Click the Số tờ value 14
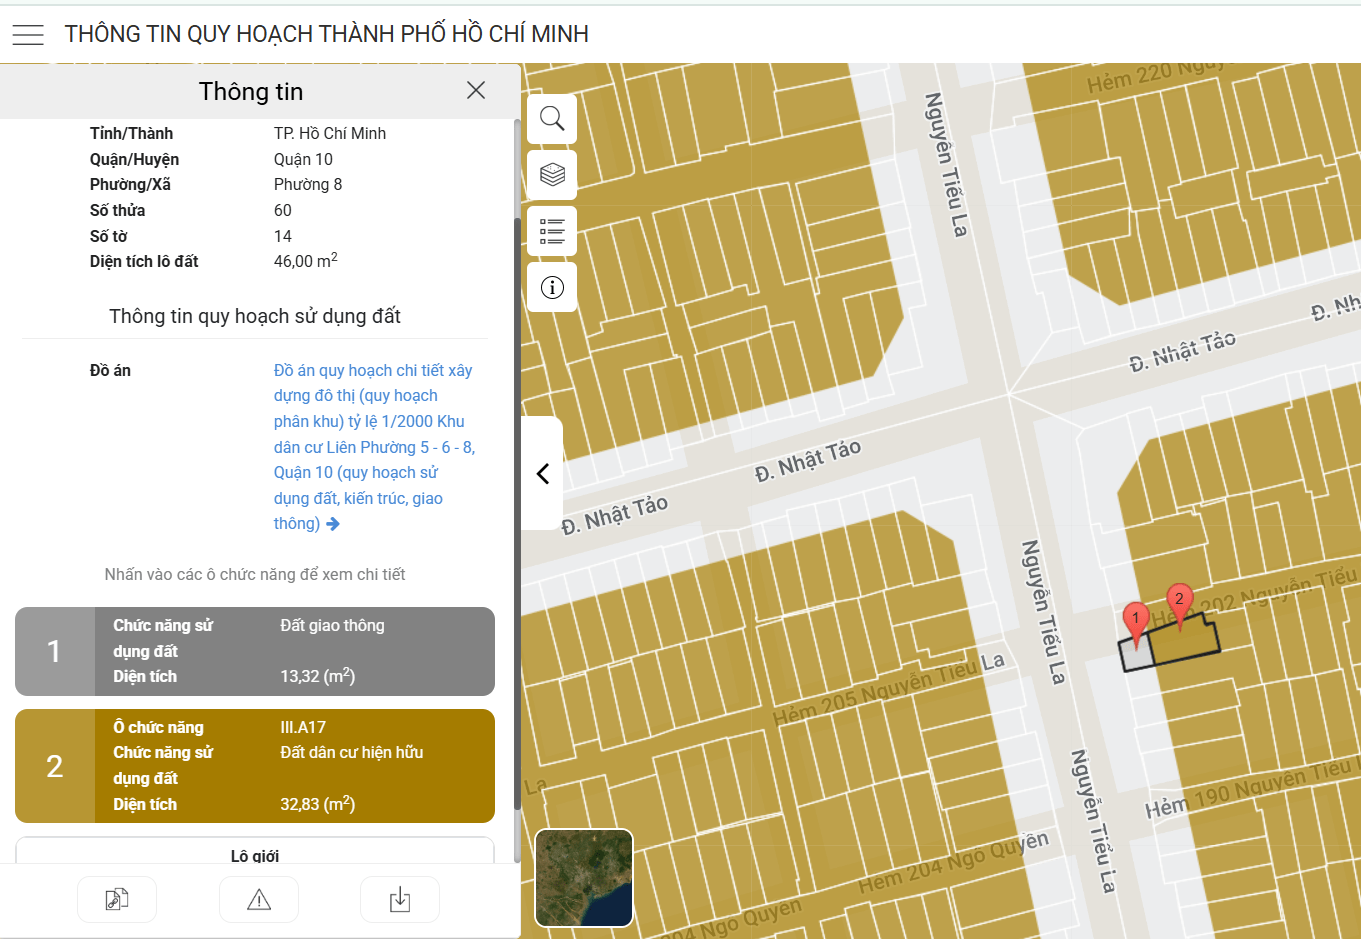1361x939 pixels. 283,236
